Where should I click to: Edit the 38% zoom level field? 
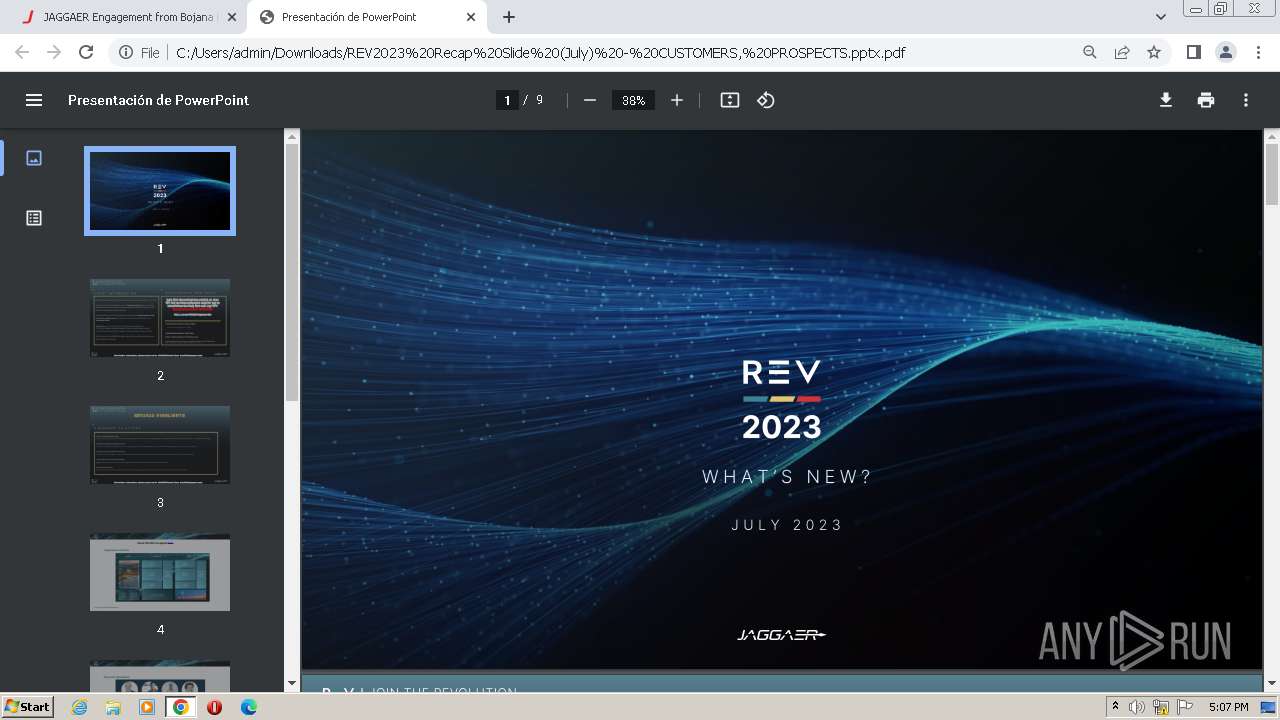(x=633, y=100)
